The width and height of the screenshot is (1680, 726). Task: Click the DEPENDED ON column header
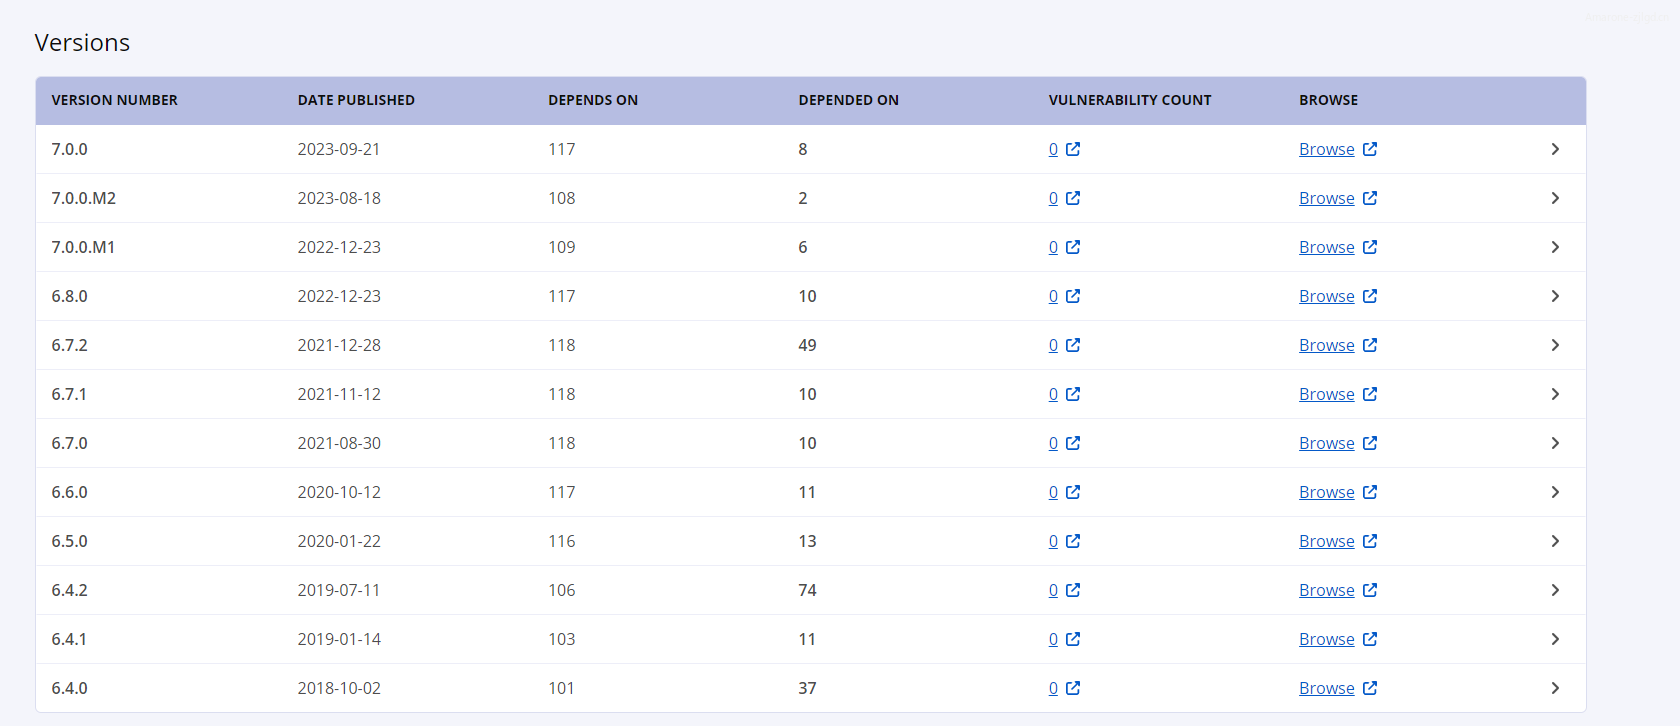click(x=849, y=100)
